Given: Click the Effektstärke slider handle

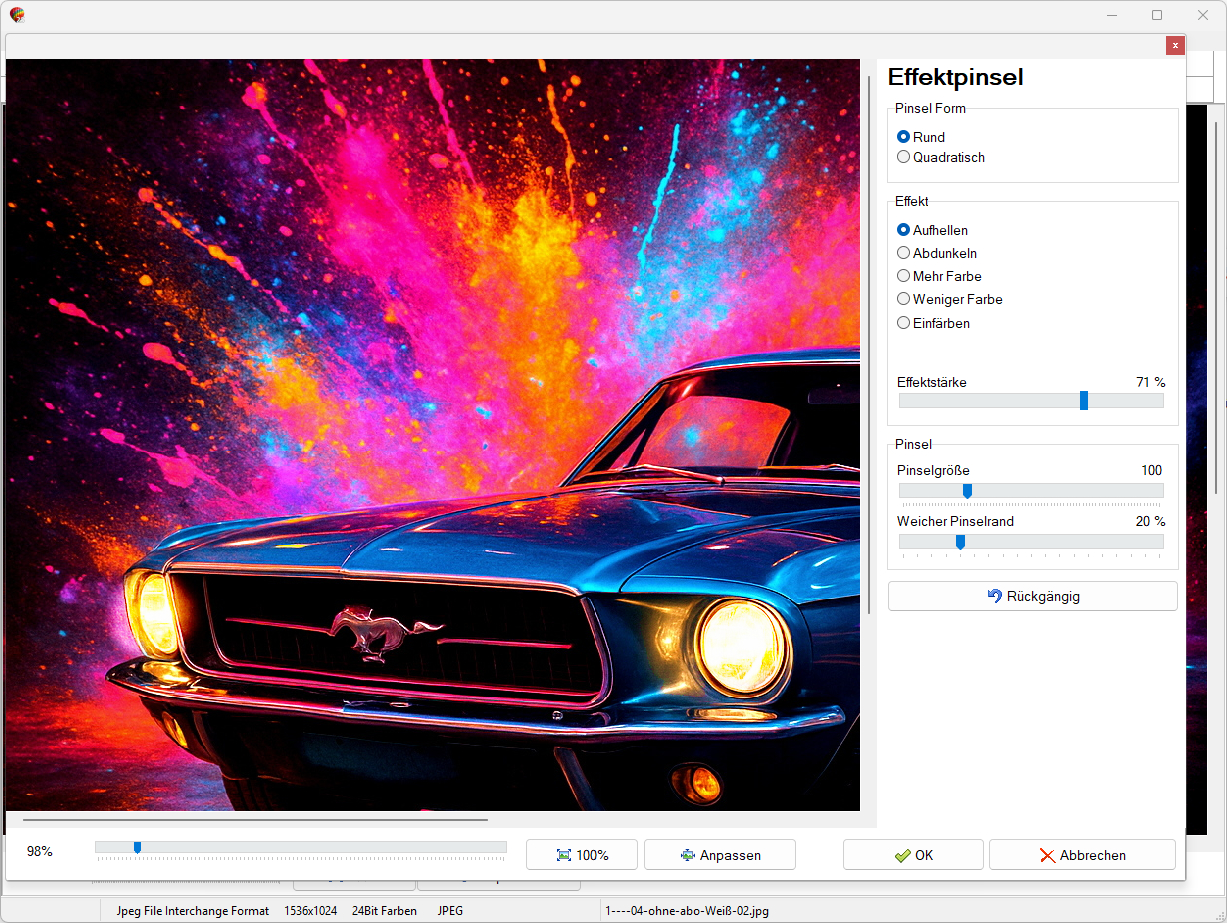Looking at the screenshot, I should (1084, 401).
